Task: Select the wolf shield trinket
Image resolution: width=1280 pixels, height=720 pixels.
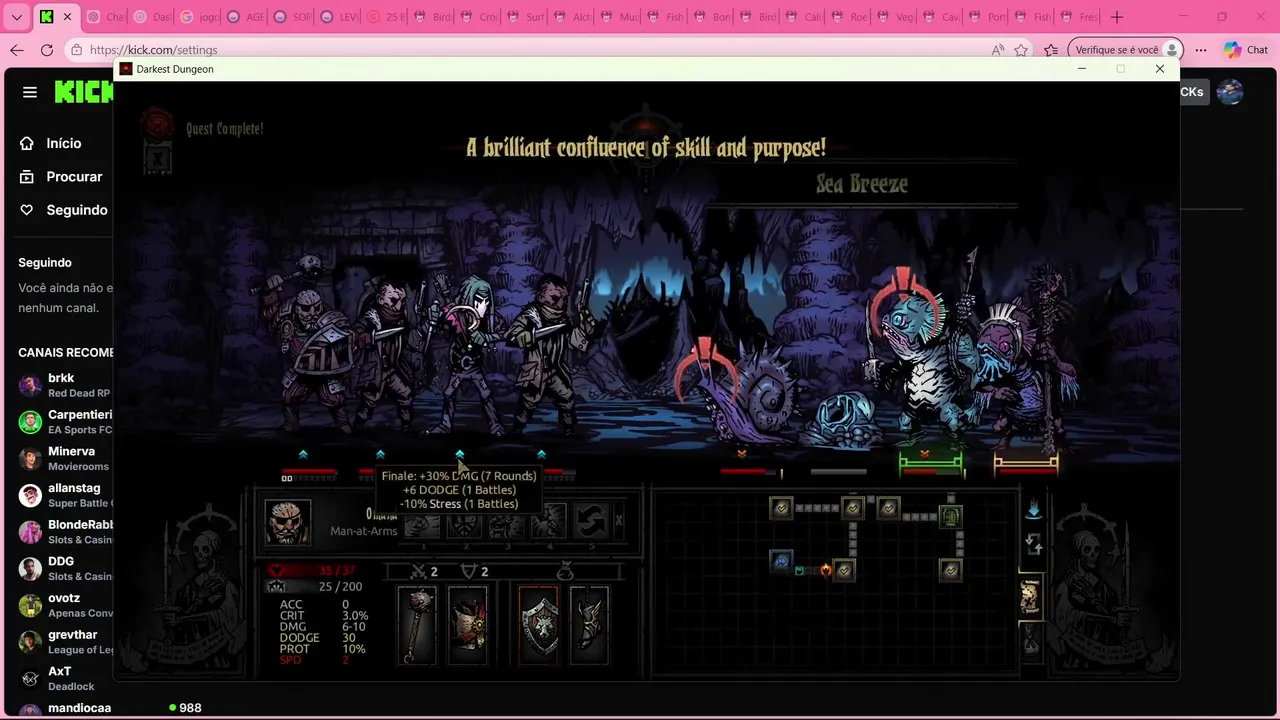Action: point(538,626)
